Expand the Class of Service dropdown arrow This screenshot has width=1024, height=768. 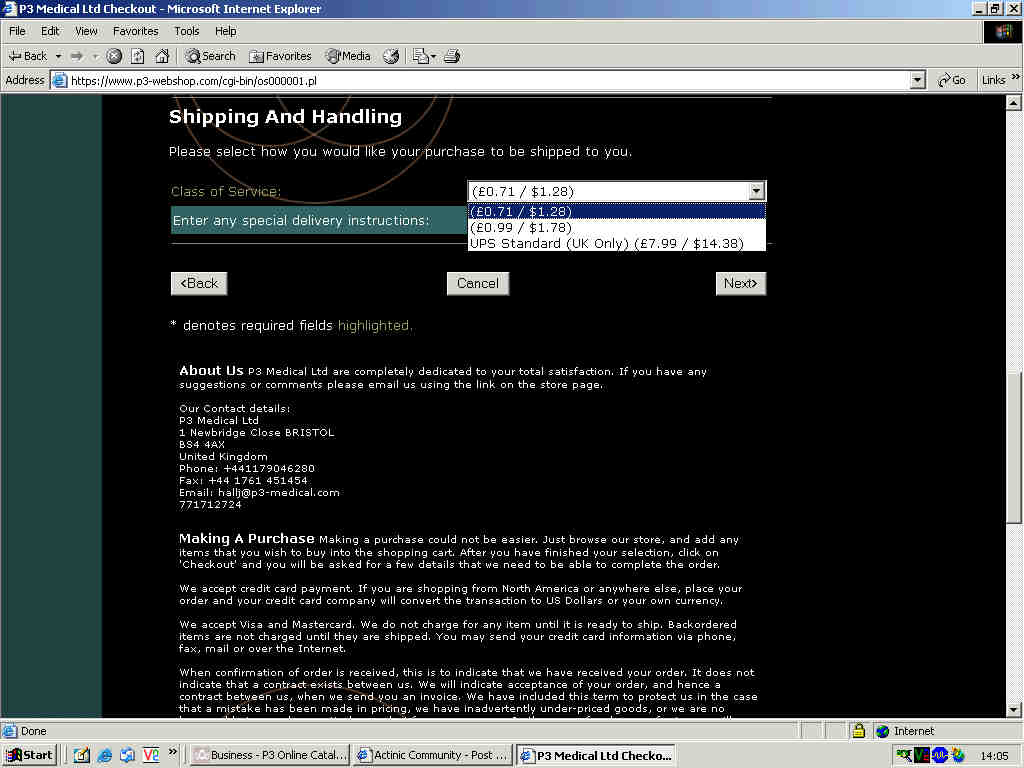click(756, 191)
